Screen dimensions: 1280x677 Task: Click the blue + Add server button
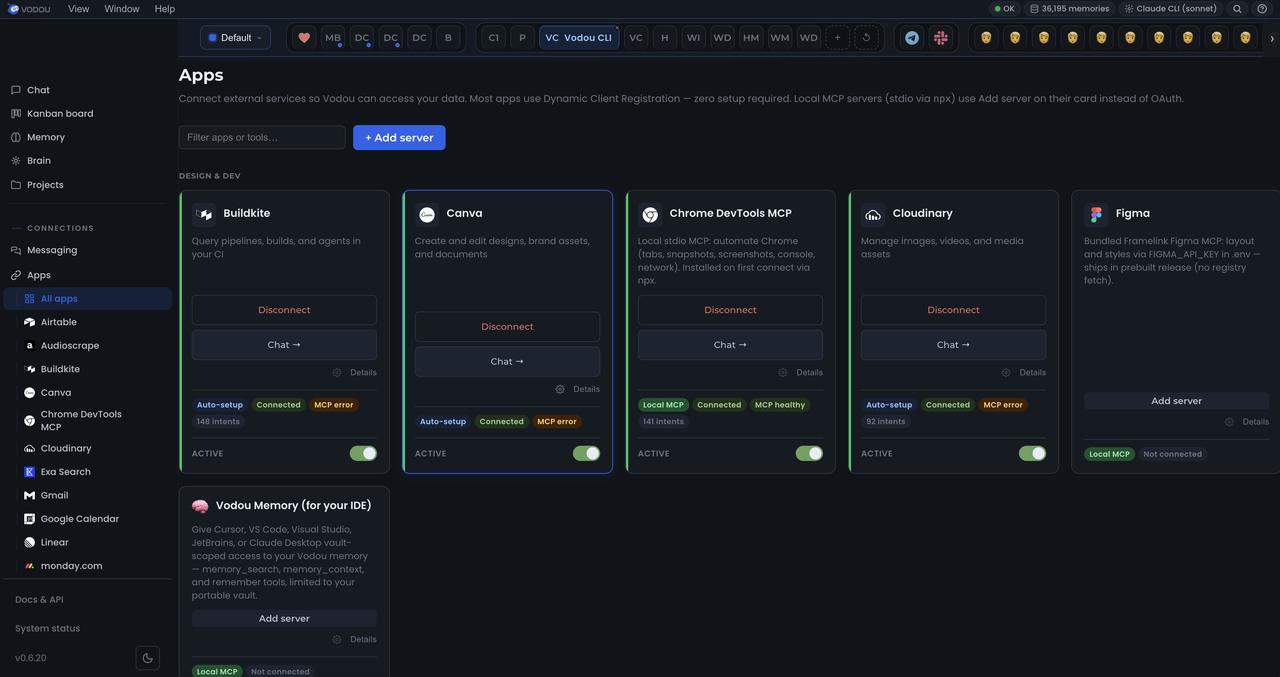click(x=399, y=138)
